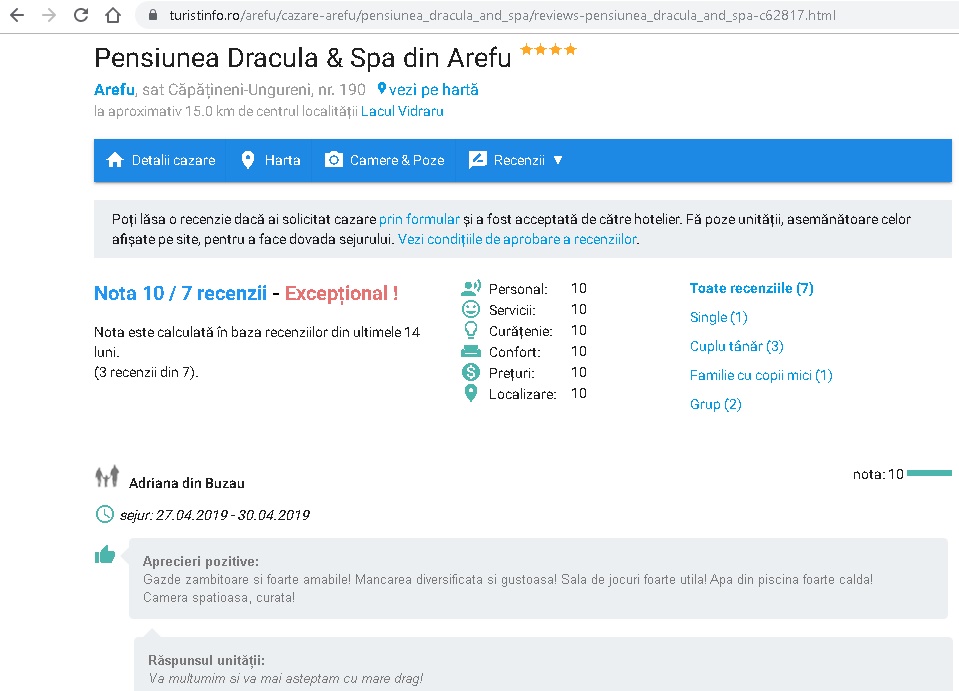Click the map pin icon near 'vezi pe hartă'

tap(381, 89)
